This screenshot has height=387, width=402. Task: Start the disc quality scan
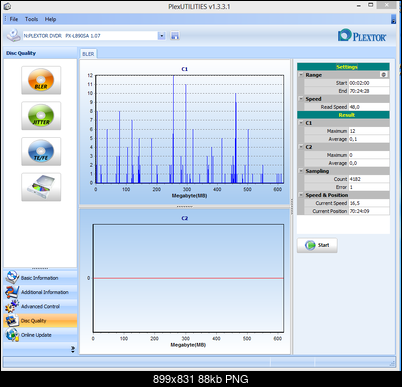(x=317, y=245)
